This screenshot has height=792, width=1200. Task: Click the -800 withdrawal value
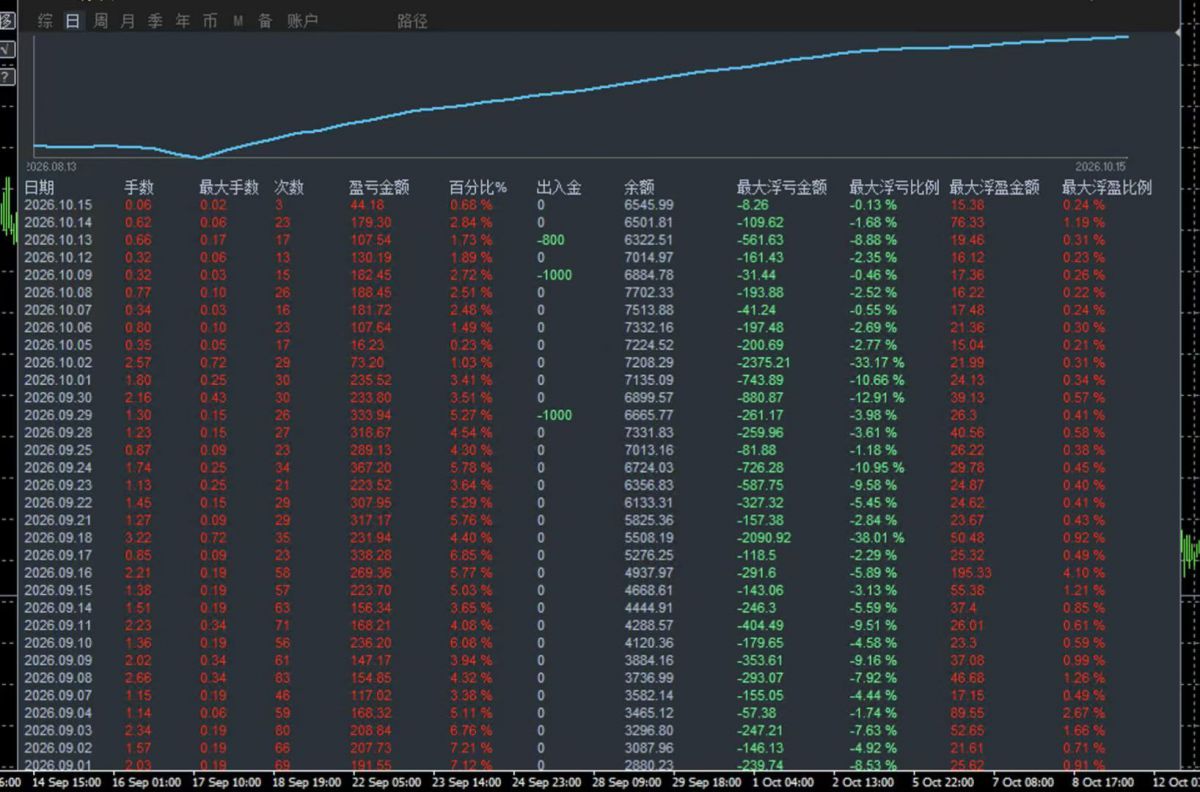[552, 240]
